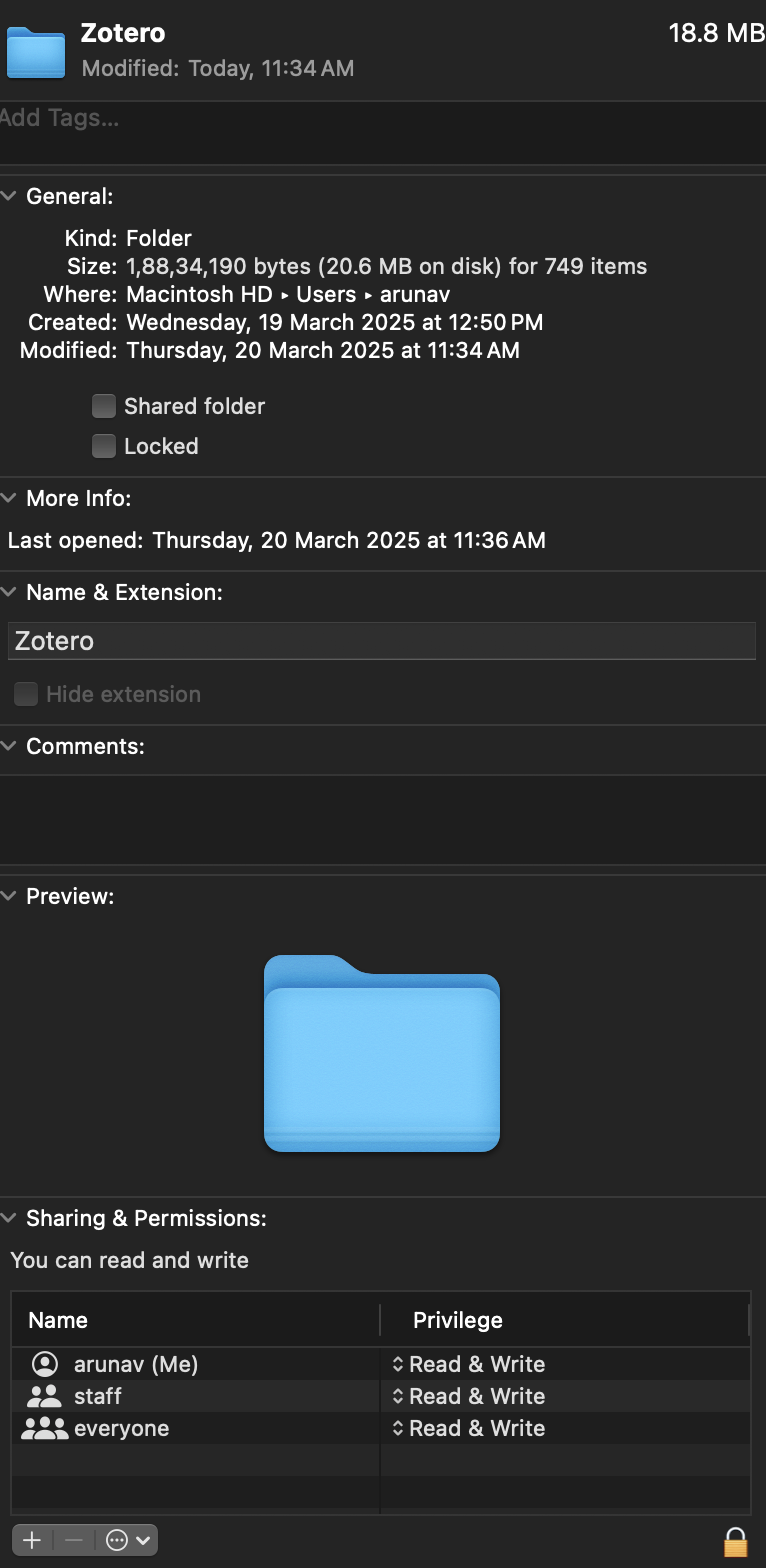This screenshot has width=766, height=1568.
Task: Click the Hide extension checkbox
Action: (26, 694)
